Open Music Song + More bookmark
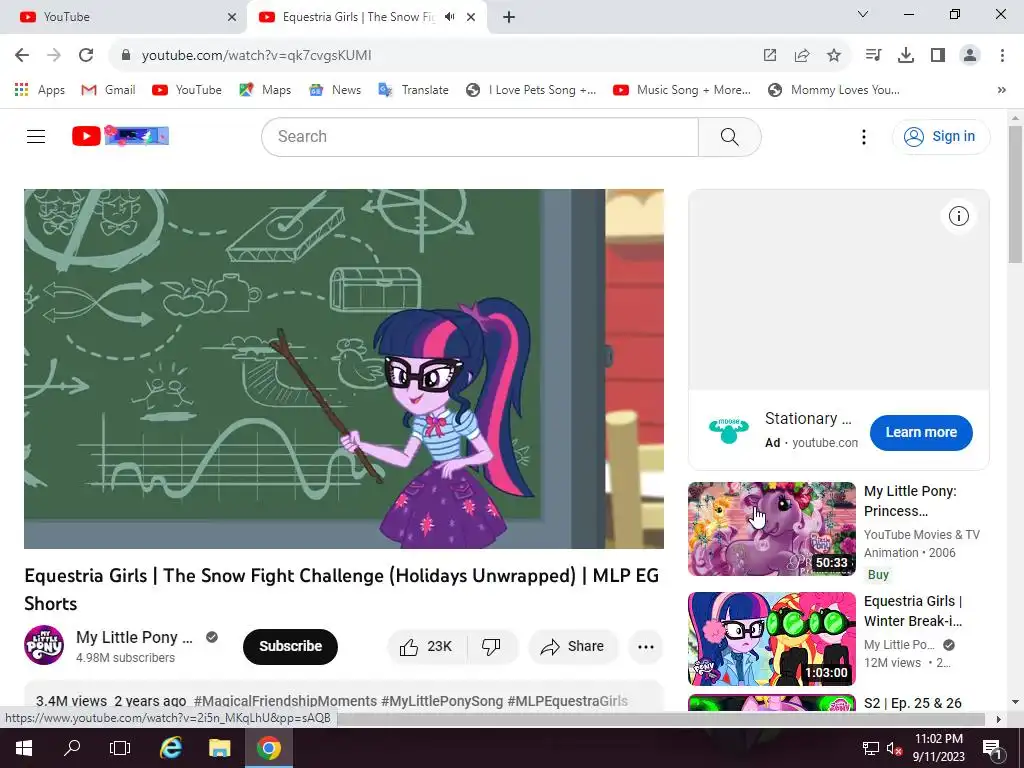Viewport: 1024px width, 768px height. (682, 90)
